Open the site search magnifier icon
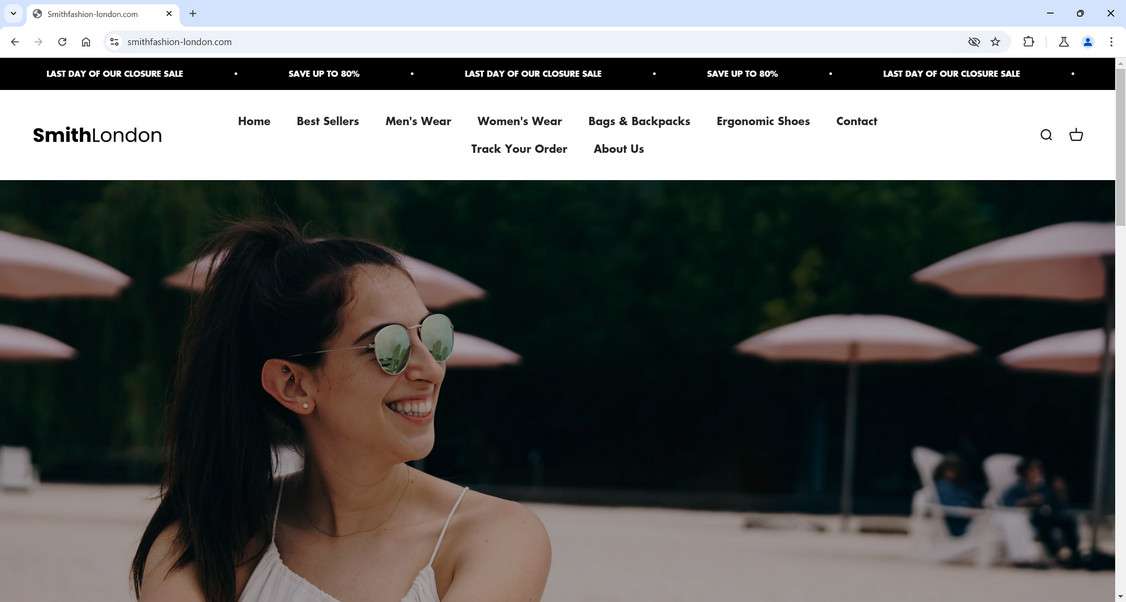This screenshot has width=1126, height=602. [x=1045, y=134]
